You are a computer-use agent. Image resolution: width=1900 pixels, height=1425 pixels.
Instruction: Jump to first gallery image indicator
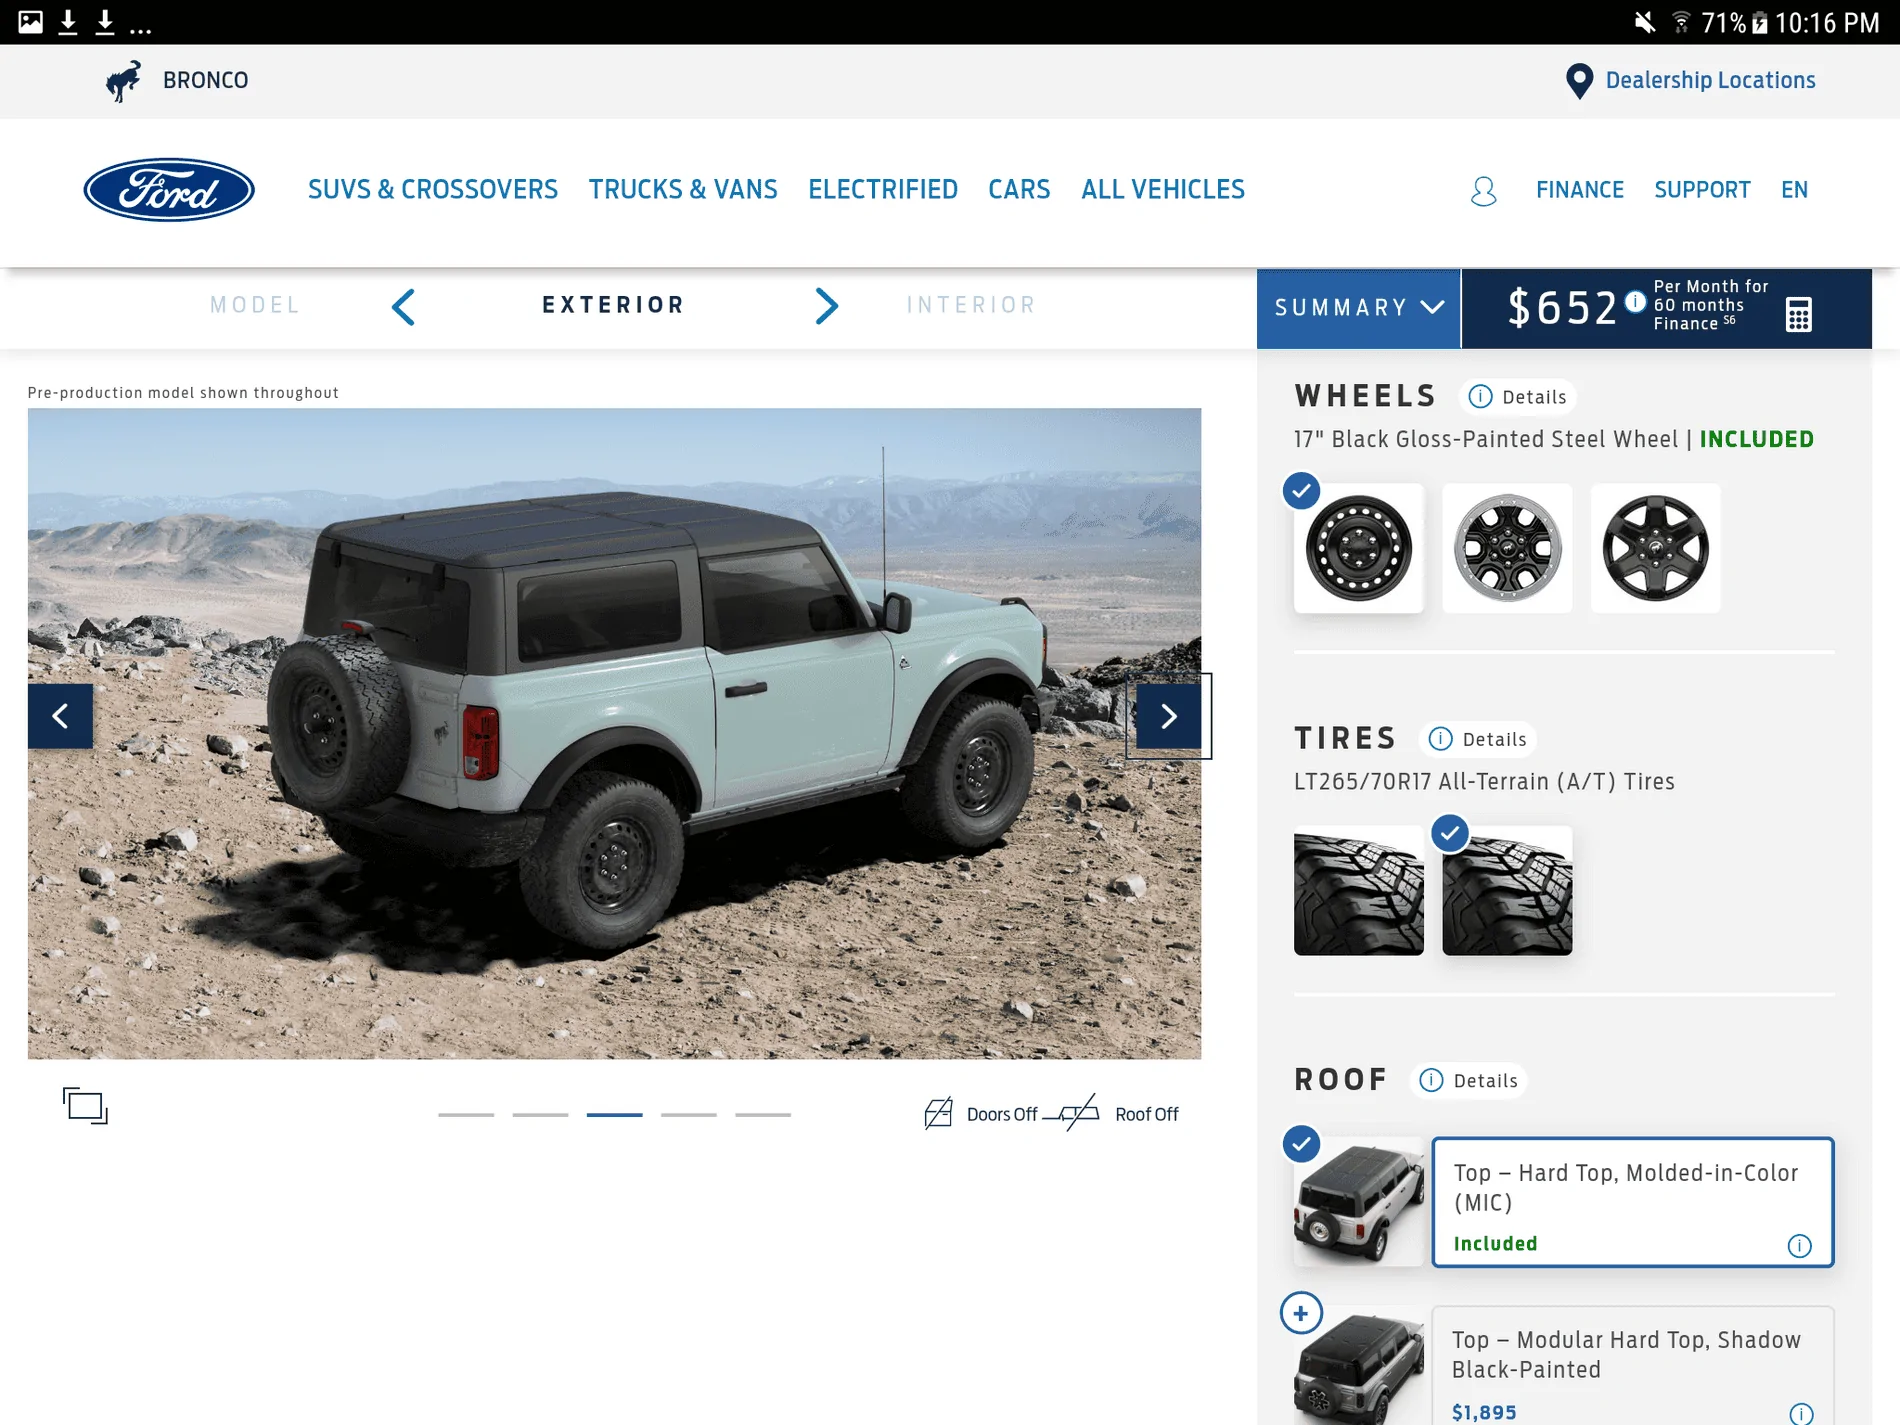[466, 1114]
